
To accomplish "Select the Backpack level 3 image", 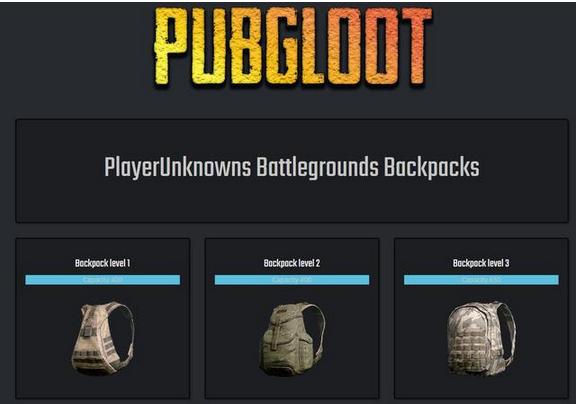I will (x=481, y=338).
